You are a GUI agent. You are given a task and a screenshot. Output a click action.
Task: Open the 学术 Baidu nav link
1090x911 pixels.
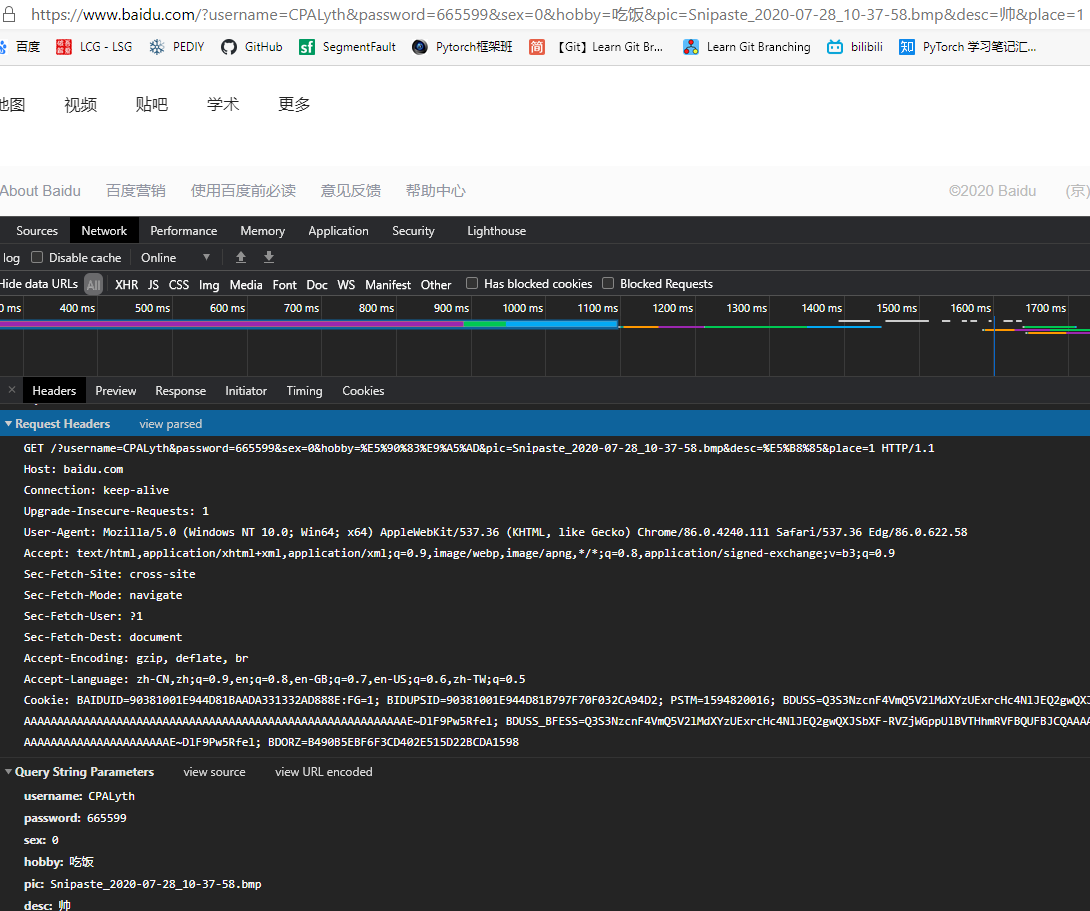point(223,104)
